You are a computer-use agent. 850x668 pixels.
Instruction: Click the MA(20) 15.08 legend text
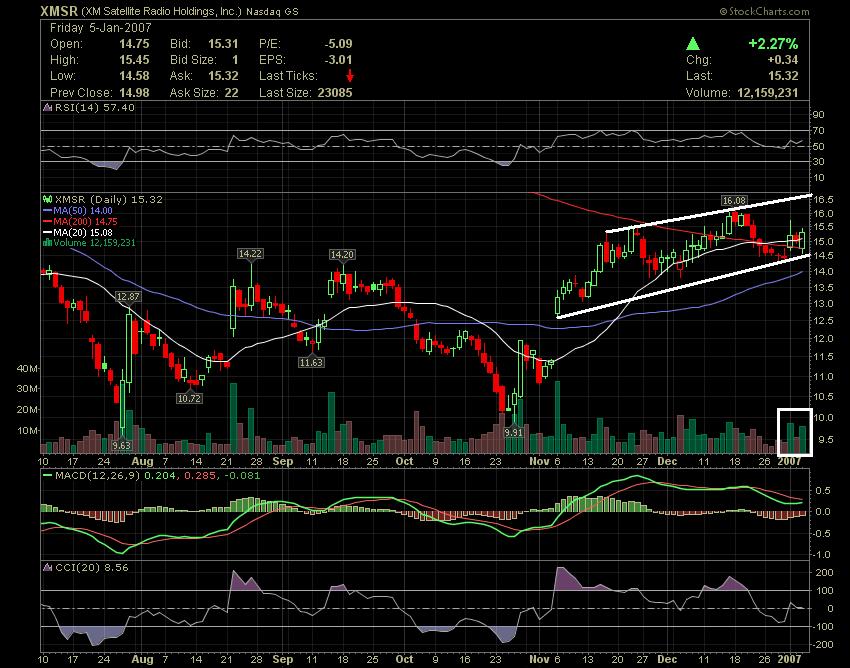tap(82, 233)
